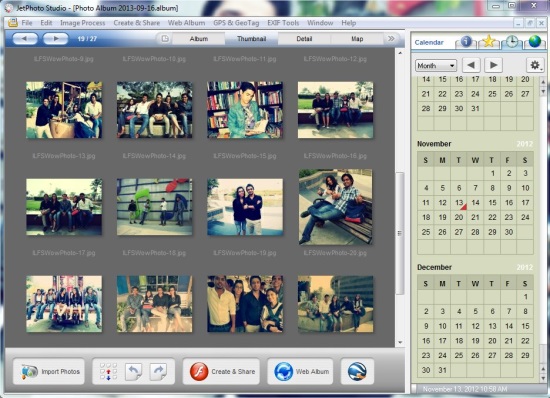Click the next photo arrow button
Image resolution: width=550 pixels, height=398 pixels.
(55, 39)
